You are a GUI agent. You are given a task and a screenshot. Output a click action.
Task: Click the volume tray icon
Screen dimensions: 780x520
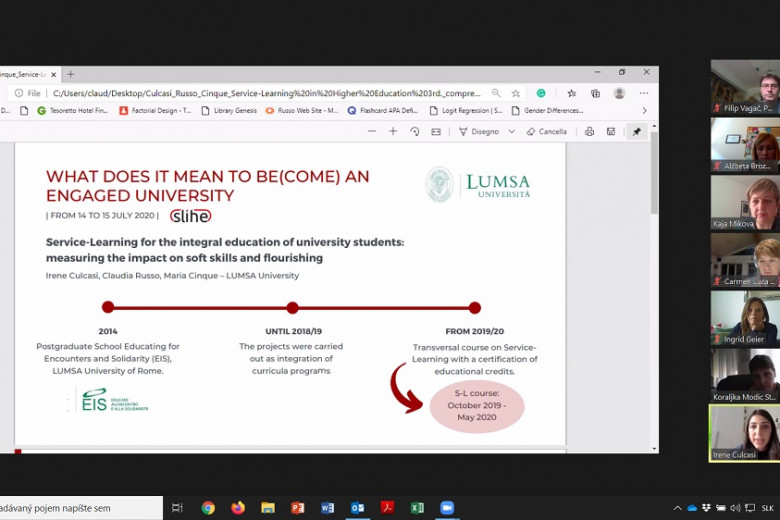[735, 508]
